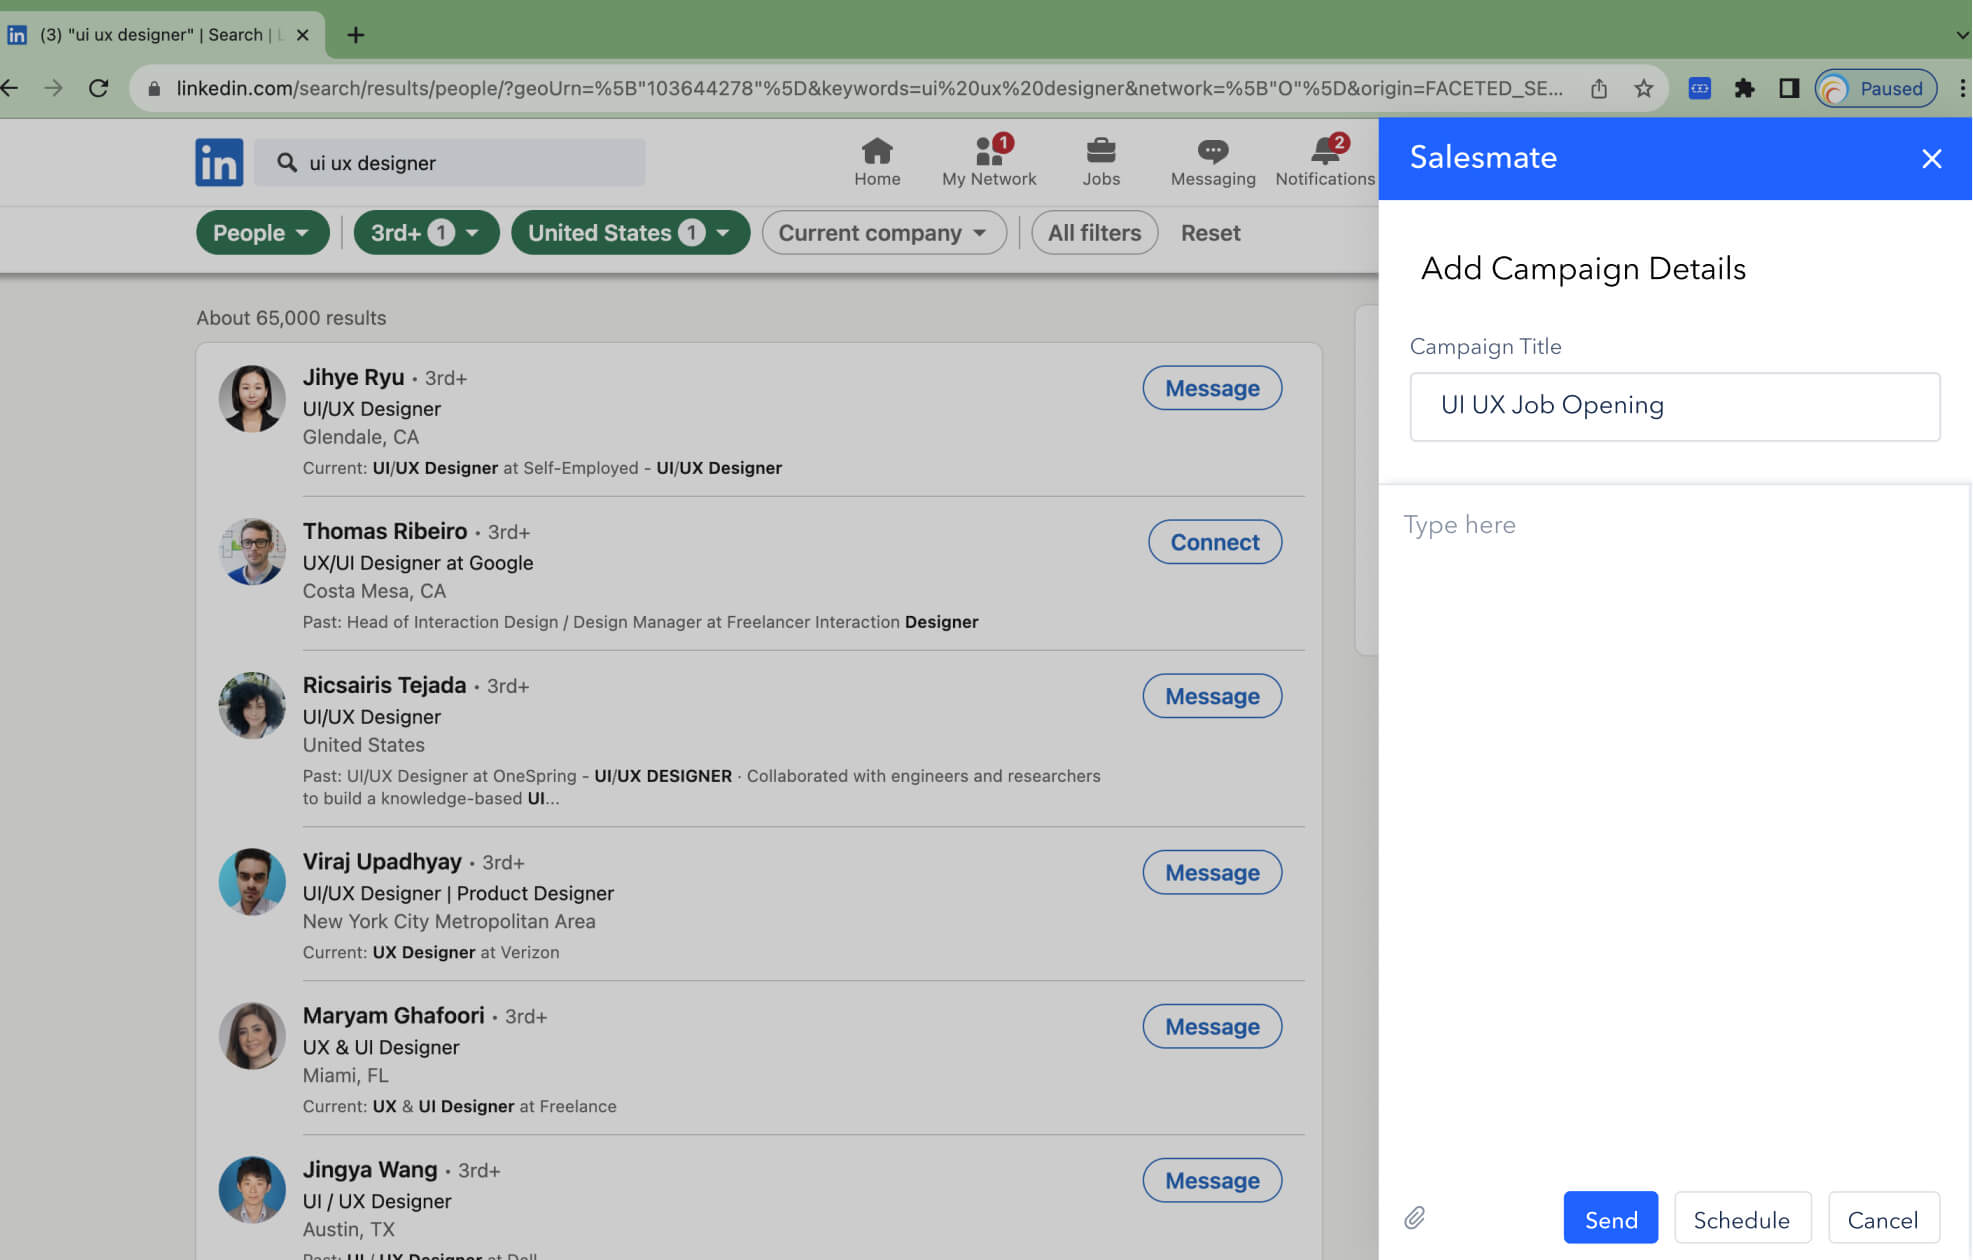Go to Jobs briefcase icon
This screenshot has width=1973, height=1260.
click(1101, 162)
